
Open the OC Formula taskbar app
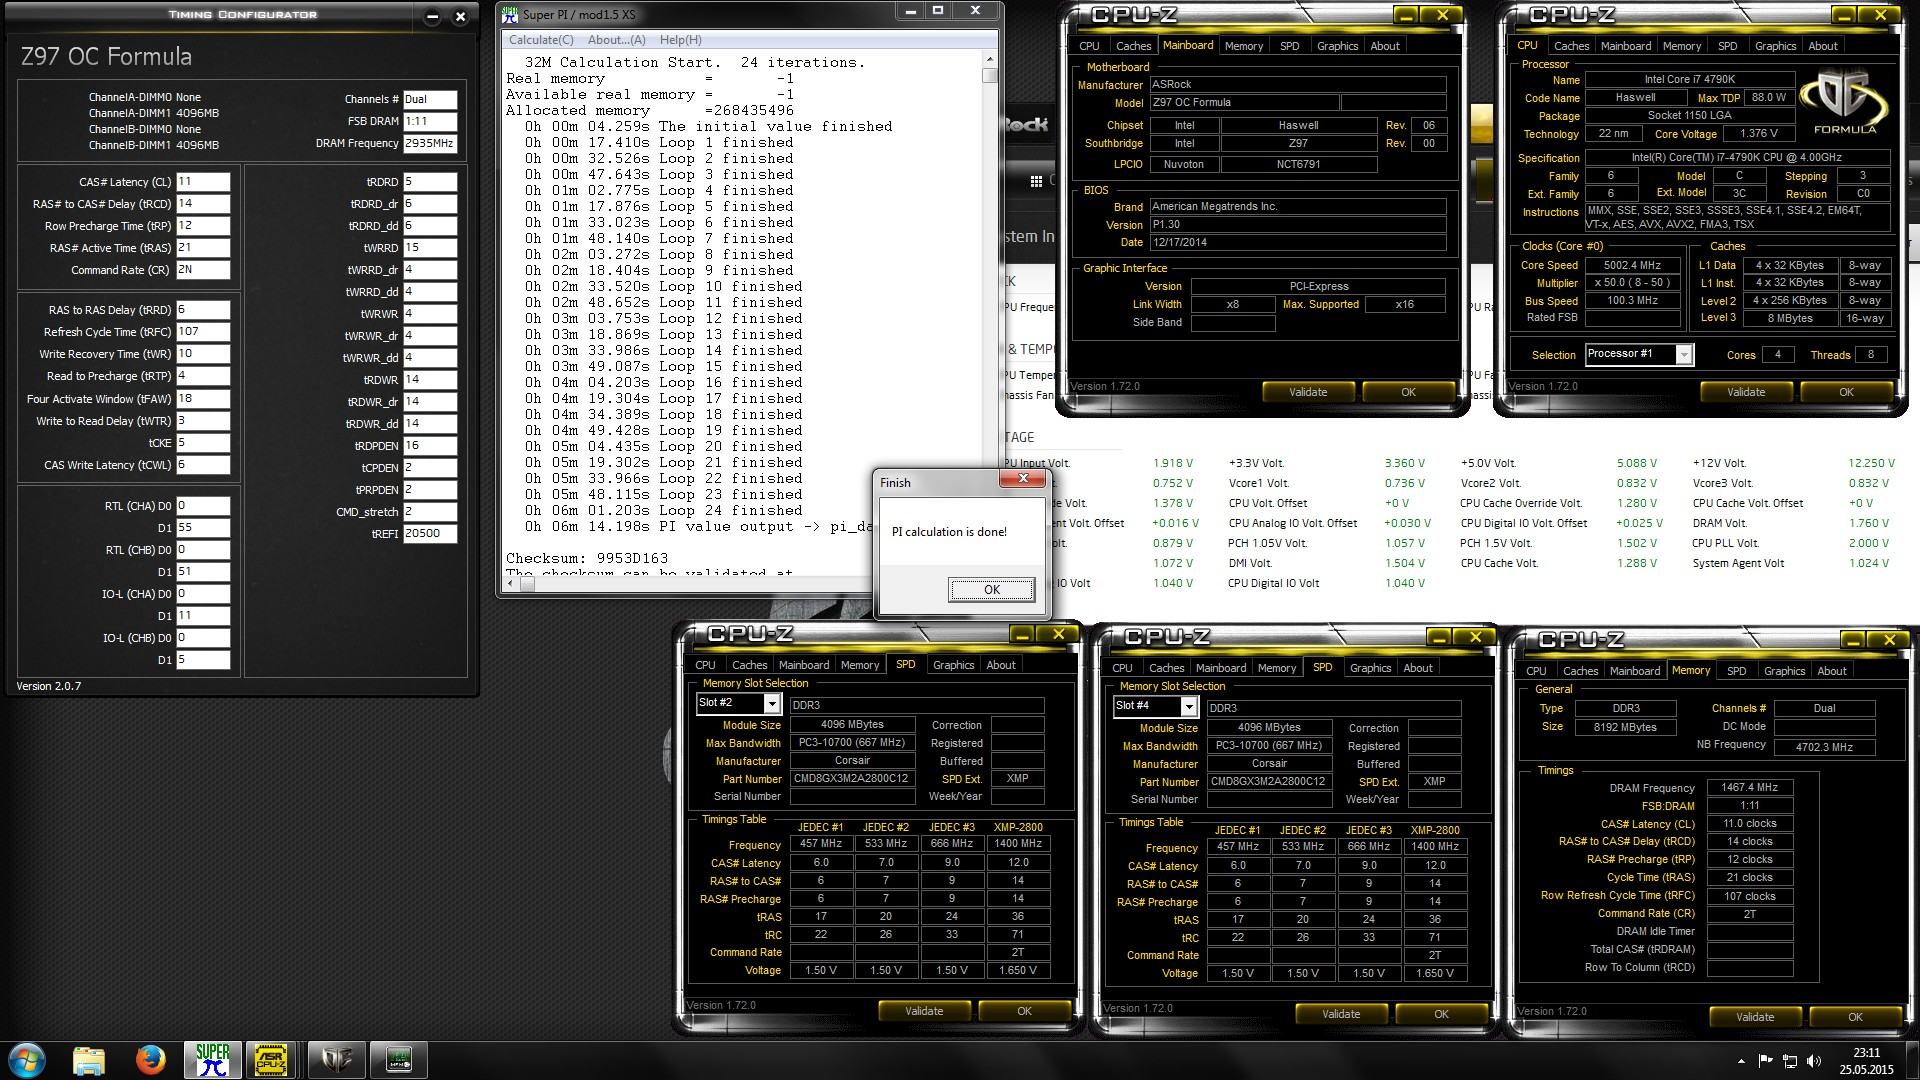[337, 1060]
